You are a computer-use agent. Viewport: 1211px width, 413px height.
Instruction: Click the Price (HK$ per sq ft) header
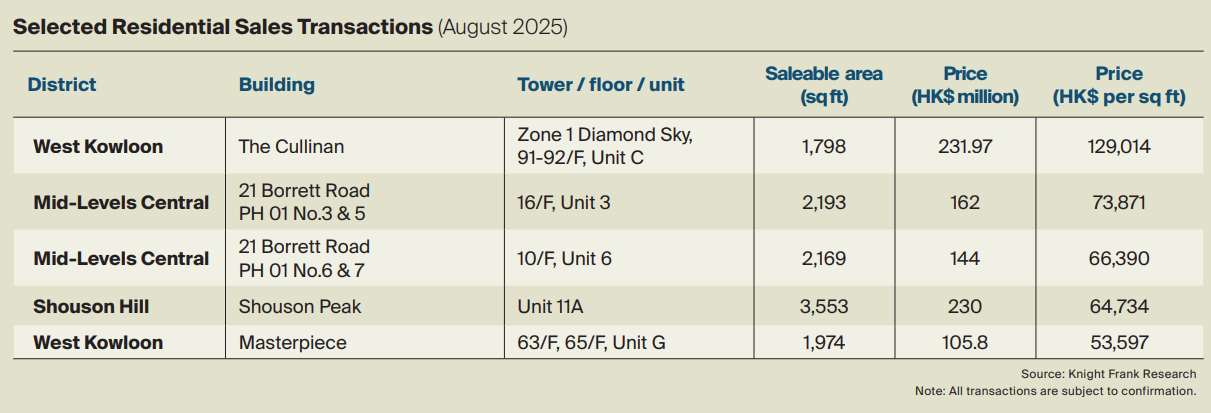[x=1119, y=85]
